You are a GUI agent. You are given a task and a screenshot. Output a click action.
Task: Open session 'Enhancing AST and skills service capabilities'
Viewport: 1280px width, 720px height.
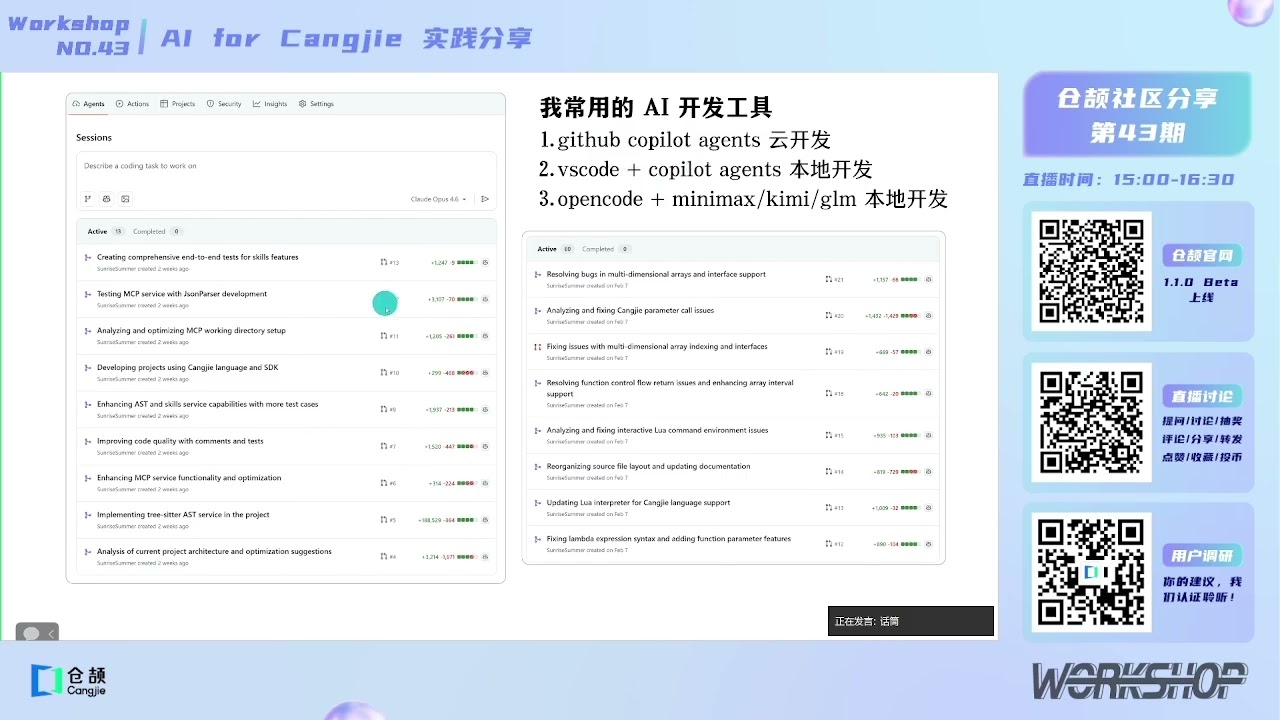[207, 404]
